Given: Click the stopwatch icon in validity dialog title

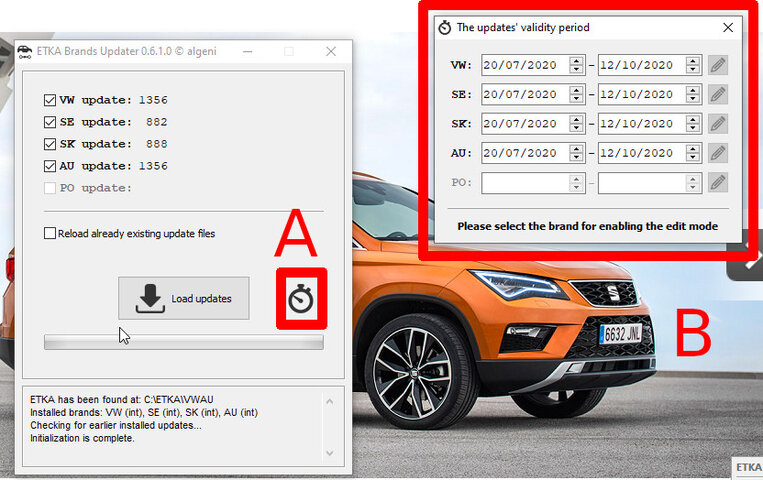Looking at the screenshot, I should tap(445, 28).
